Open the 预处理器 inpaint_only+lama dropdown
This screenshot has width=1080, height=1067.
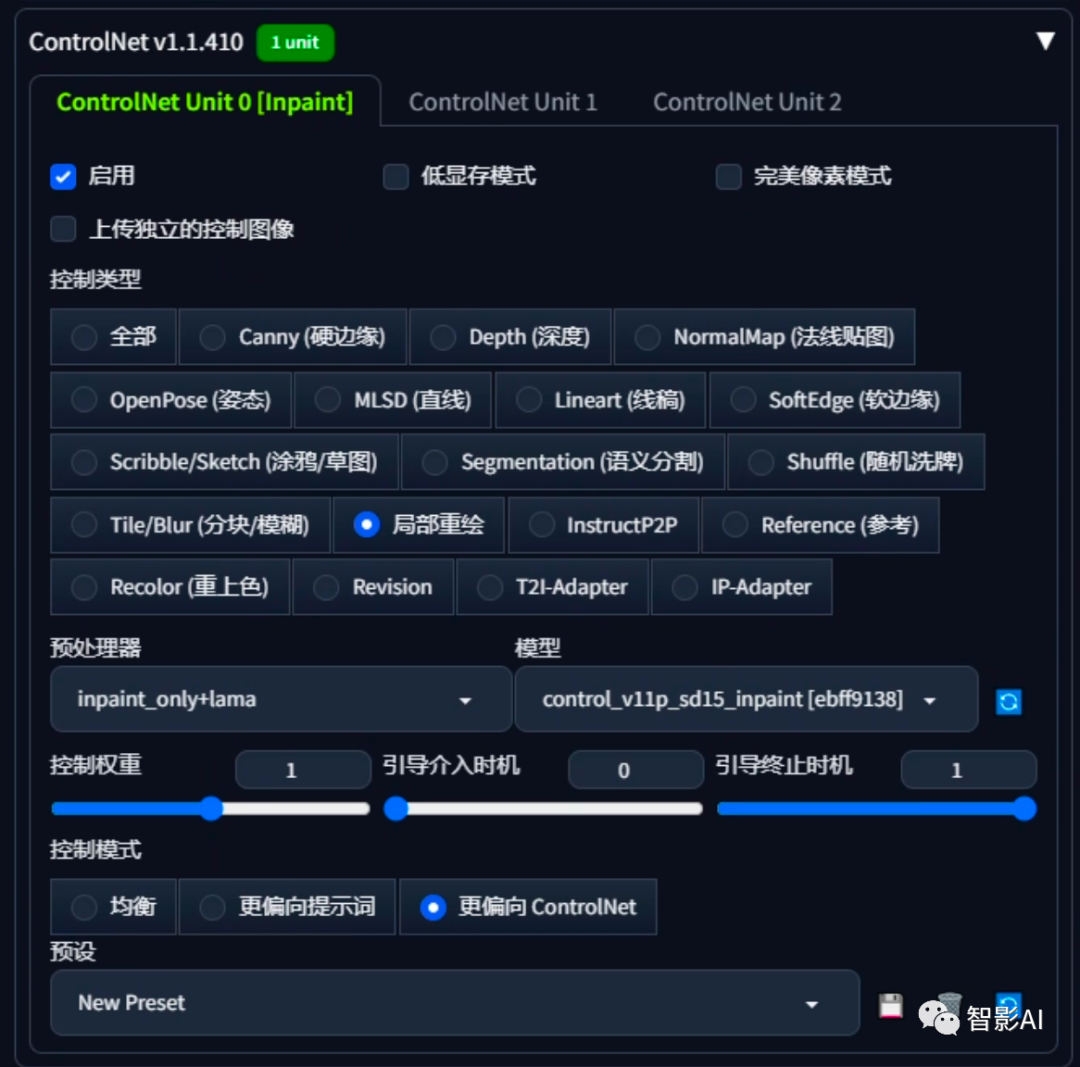[281, 699]
